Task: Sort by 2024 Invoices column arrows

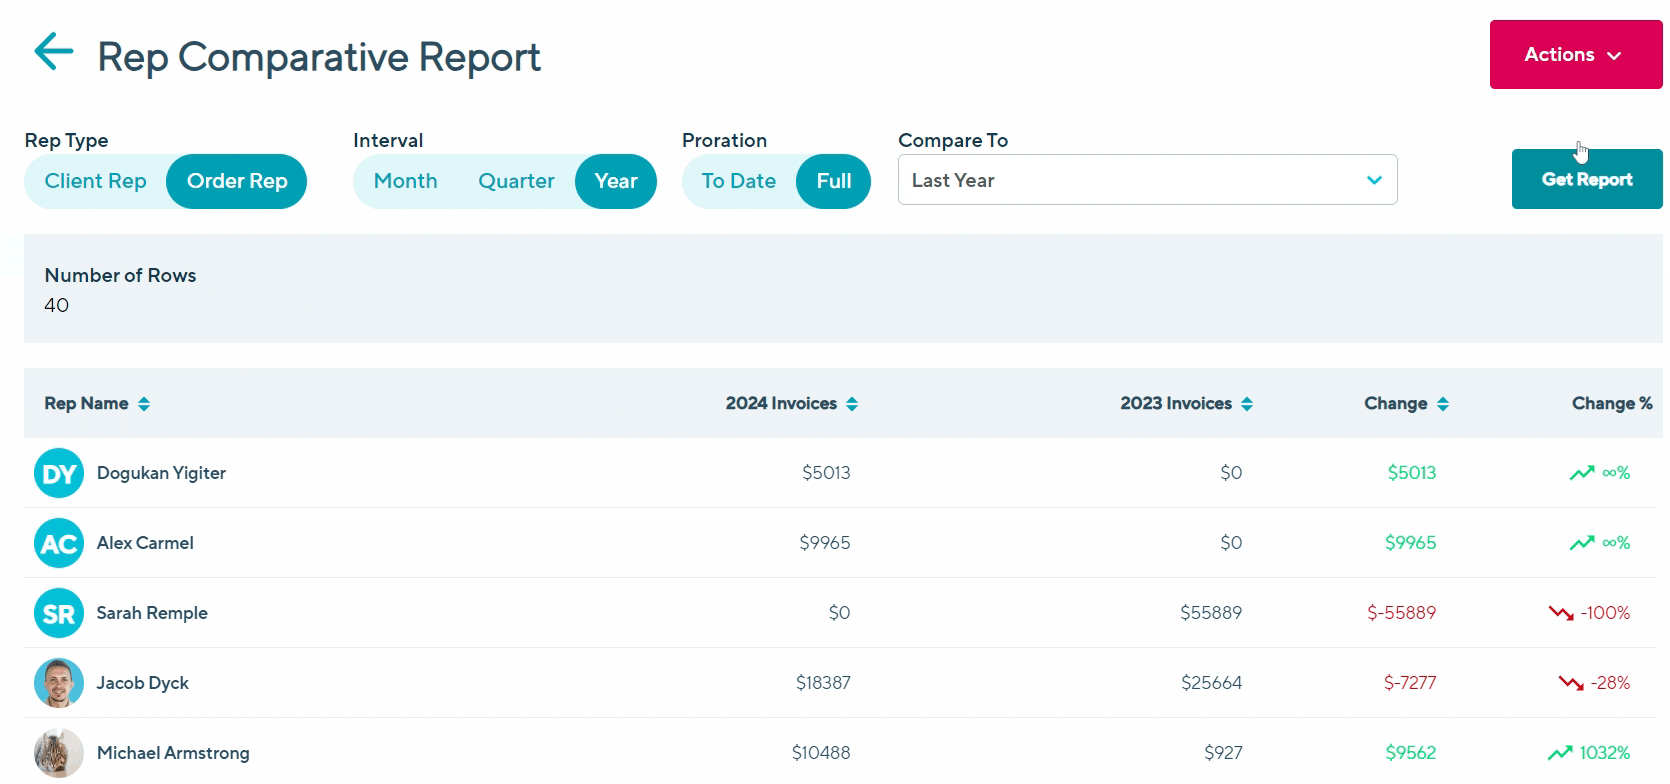Action: pos(852,404)
